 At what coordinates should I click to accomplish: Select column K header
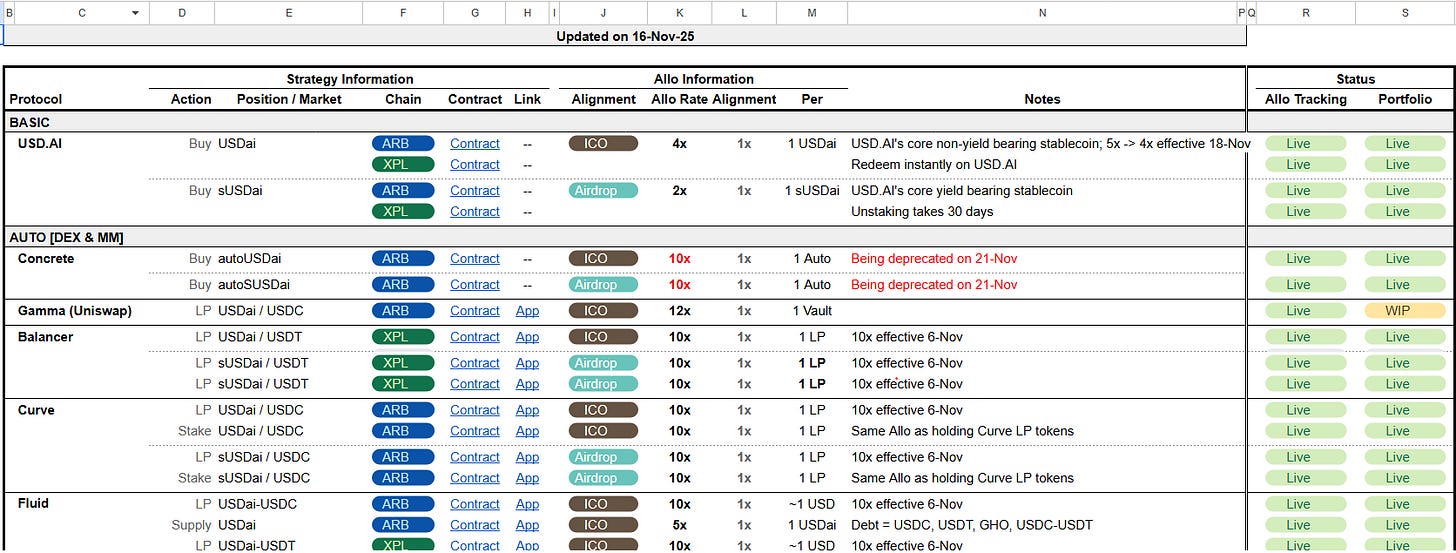click(680, 12)
